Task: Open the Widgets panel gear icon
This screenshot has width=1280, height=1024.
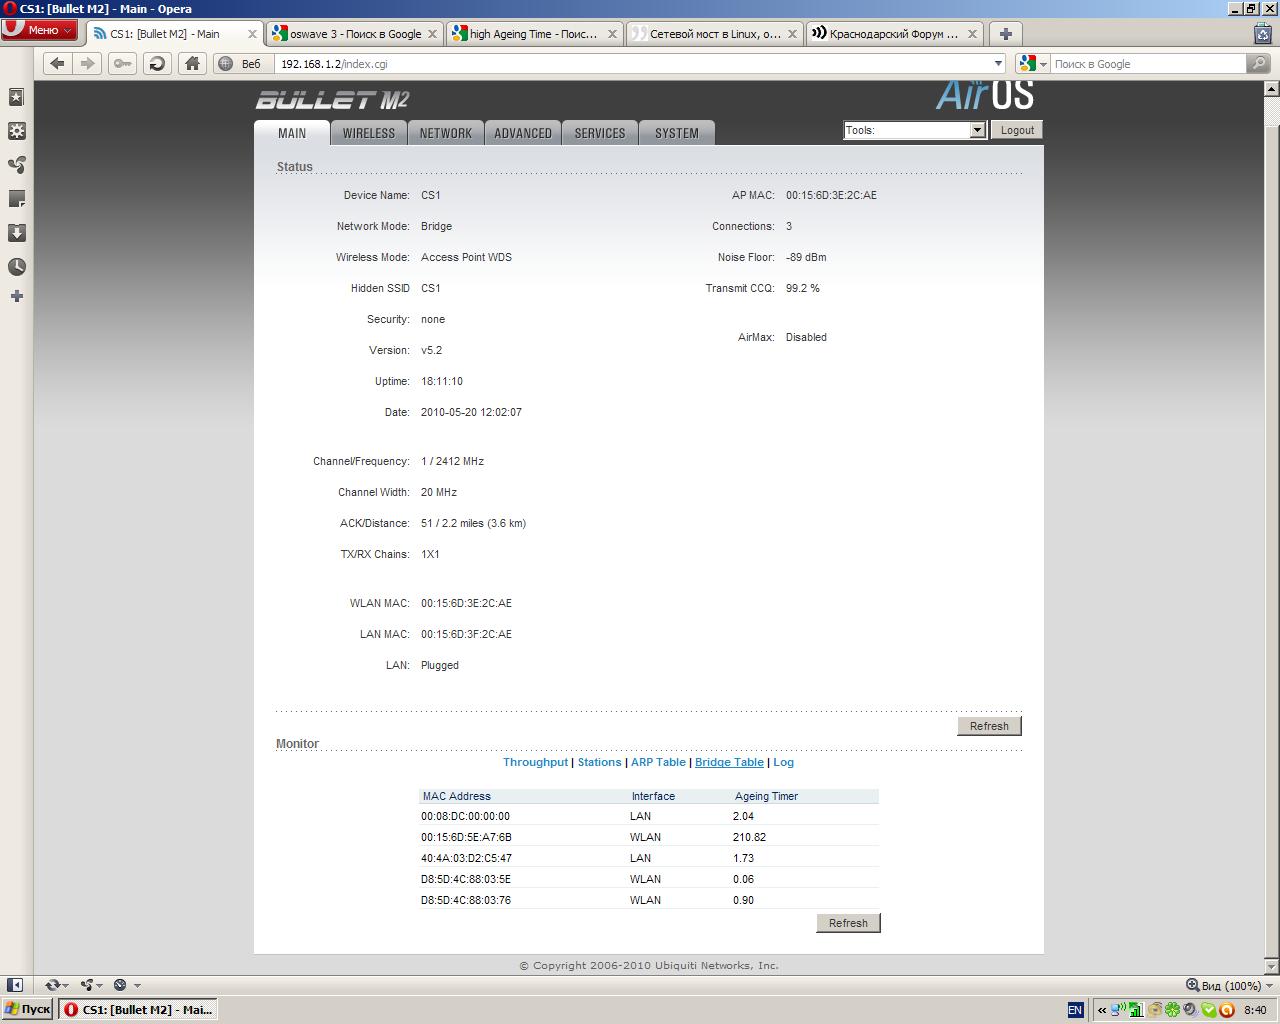Action: point(16,131)
